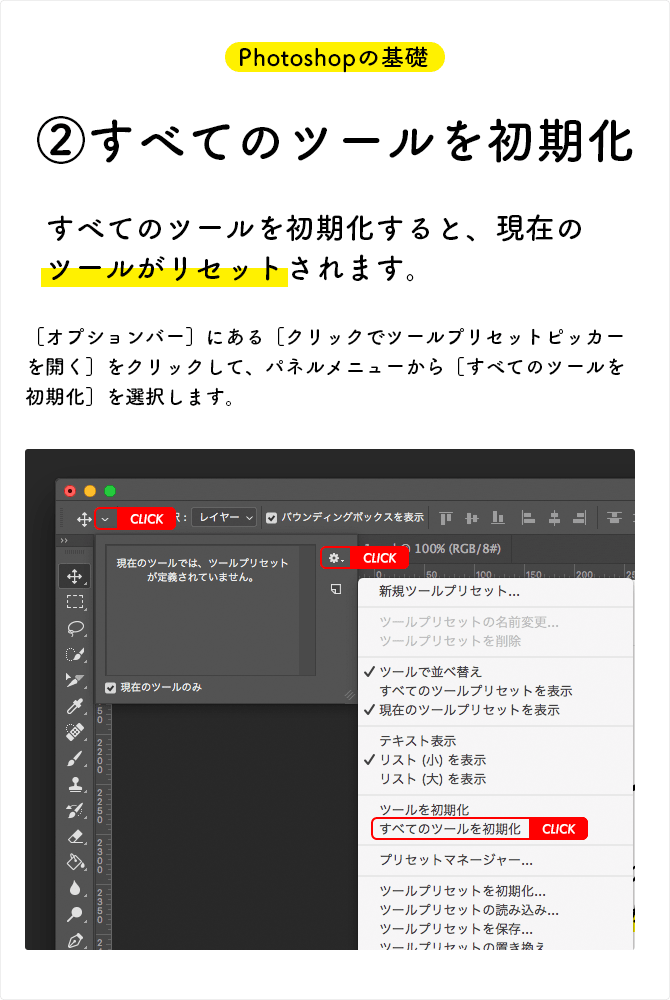The height and width of the screenshot is (1000, 670).
Task: Align left edges in options bar
Action: pyautogui.click(x=528, y=518)
